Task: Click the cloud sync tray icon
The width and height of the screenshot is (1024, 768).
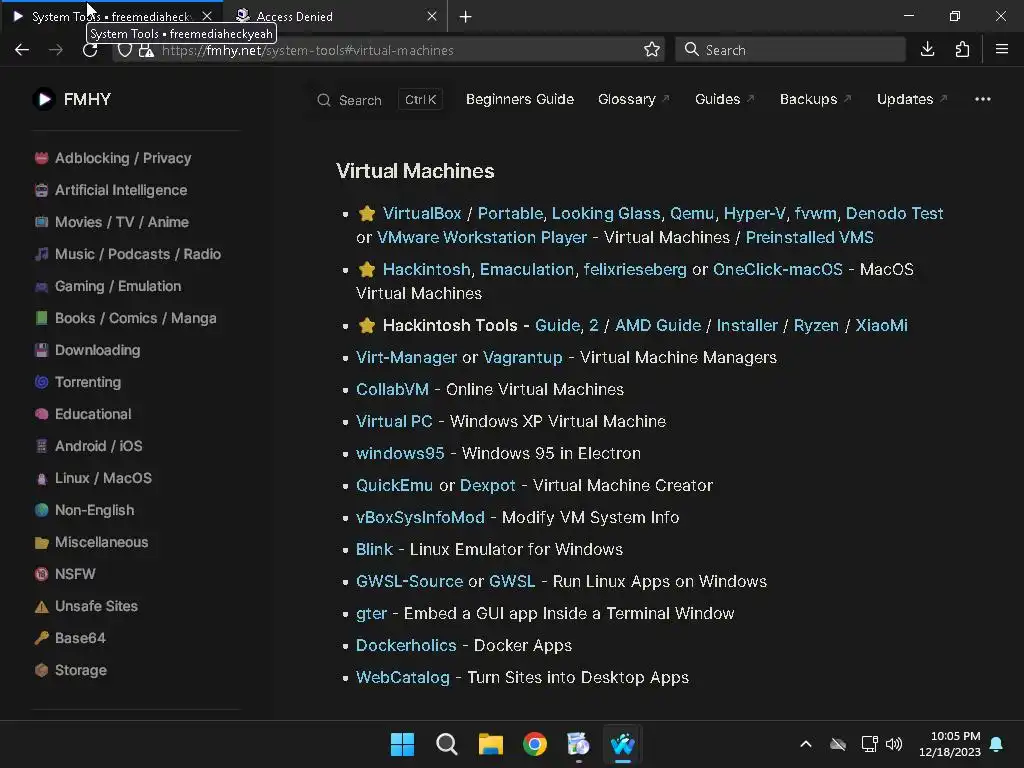Action: (x=838, y=744)
